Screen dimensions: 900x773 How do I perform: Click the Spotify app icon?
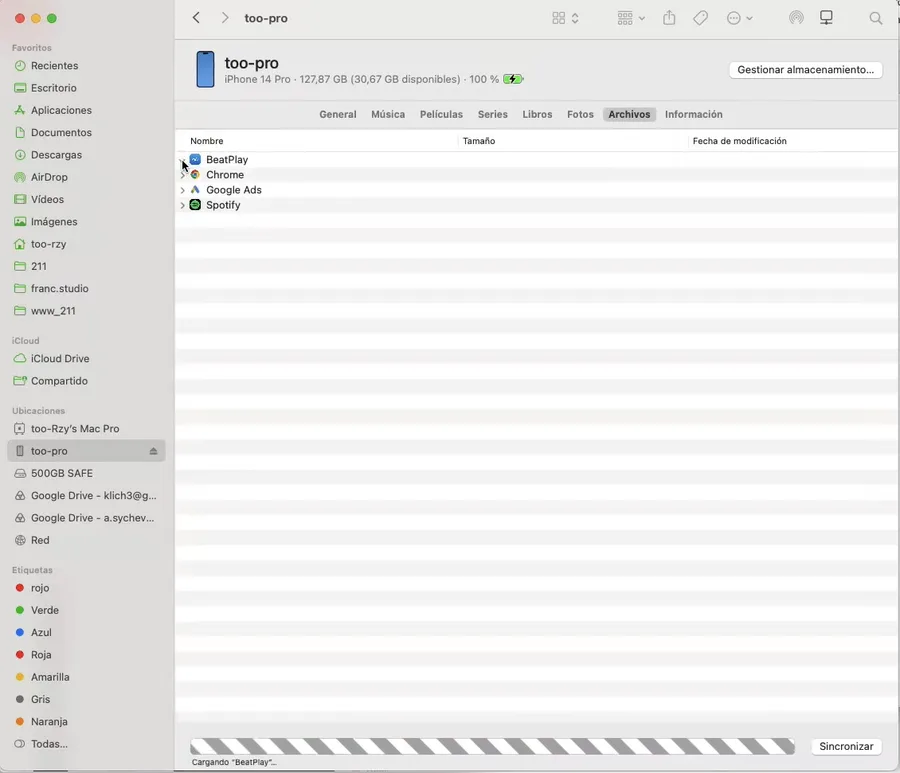[x=195, y=205]
